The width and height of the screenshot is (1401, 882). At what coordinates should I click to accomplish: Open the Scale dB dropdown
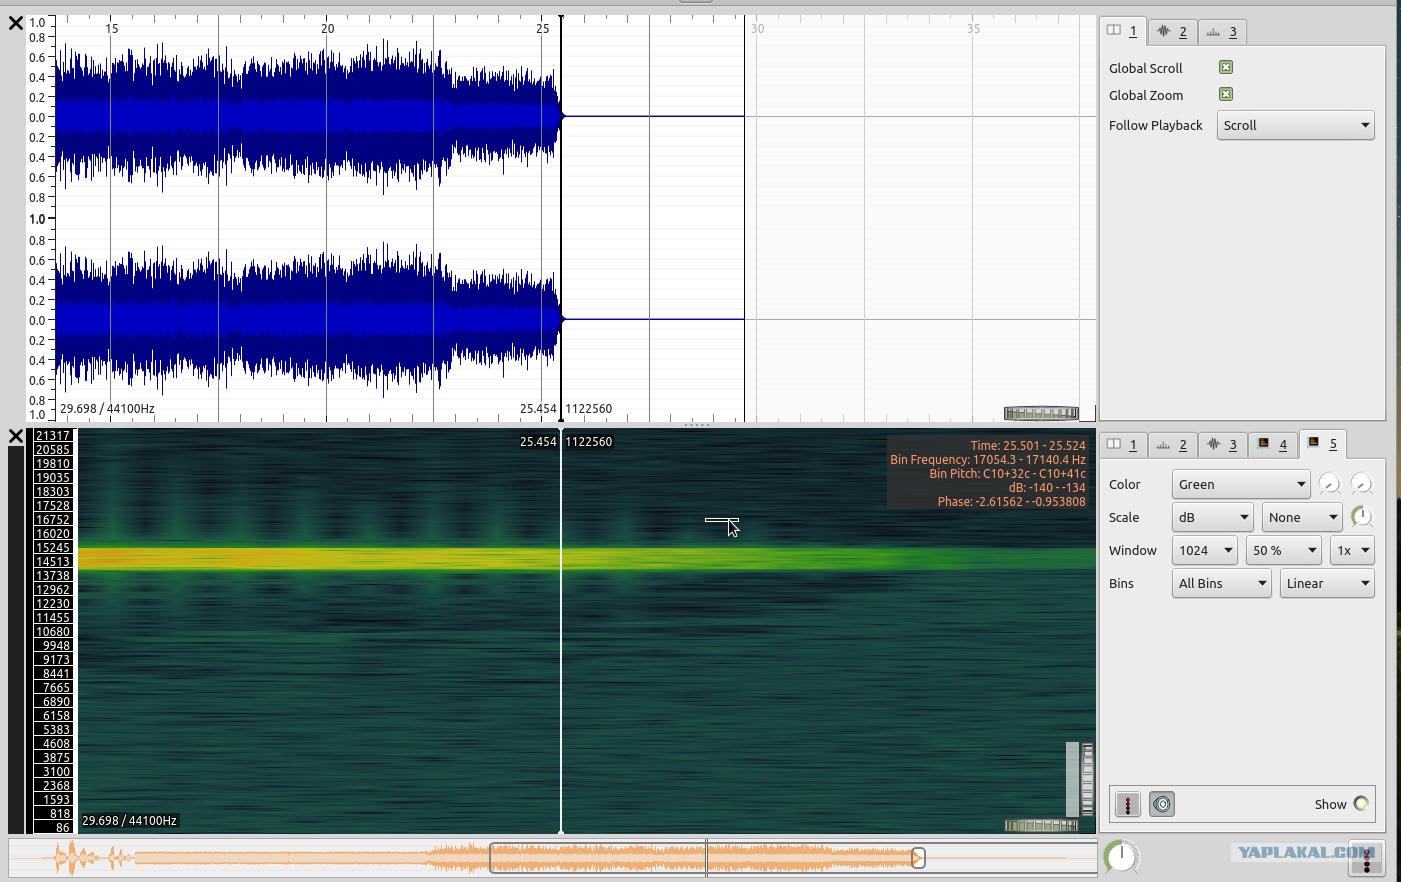pos(1212,517)
